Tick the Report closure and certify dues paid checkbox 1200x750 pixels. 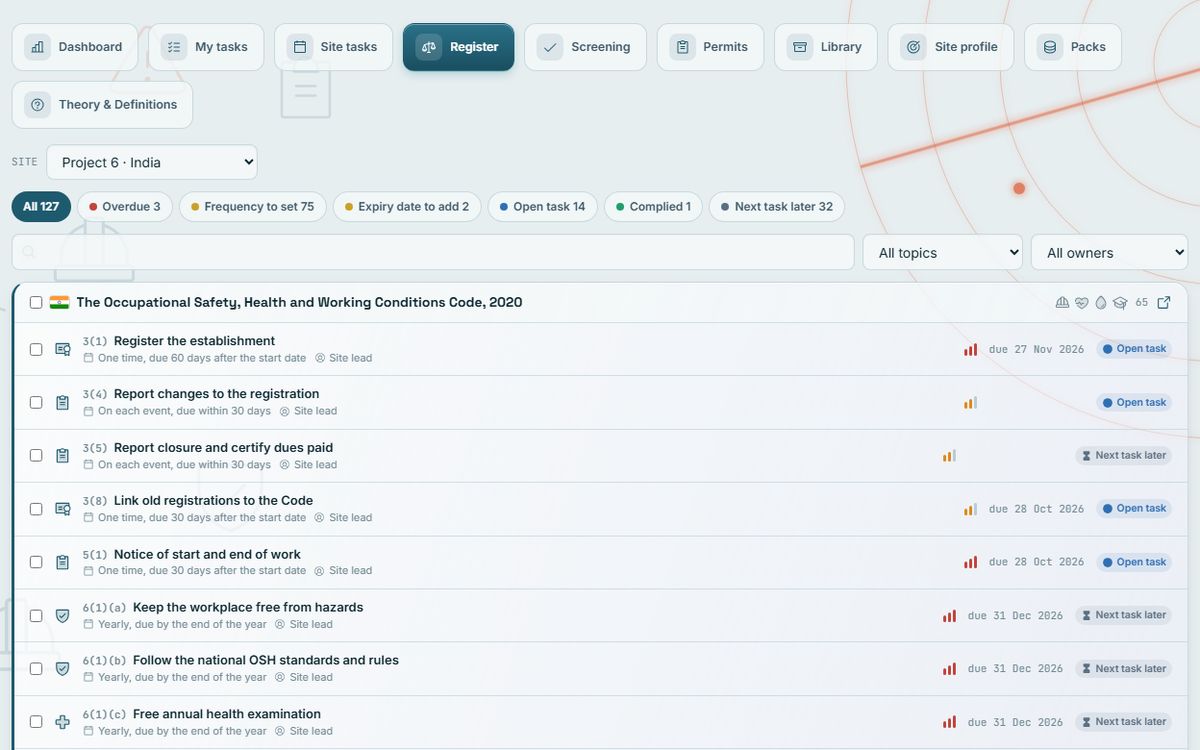[x=36, y=455]
